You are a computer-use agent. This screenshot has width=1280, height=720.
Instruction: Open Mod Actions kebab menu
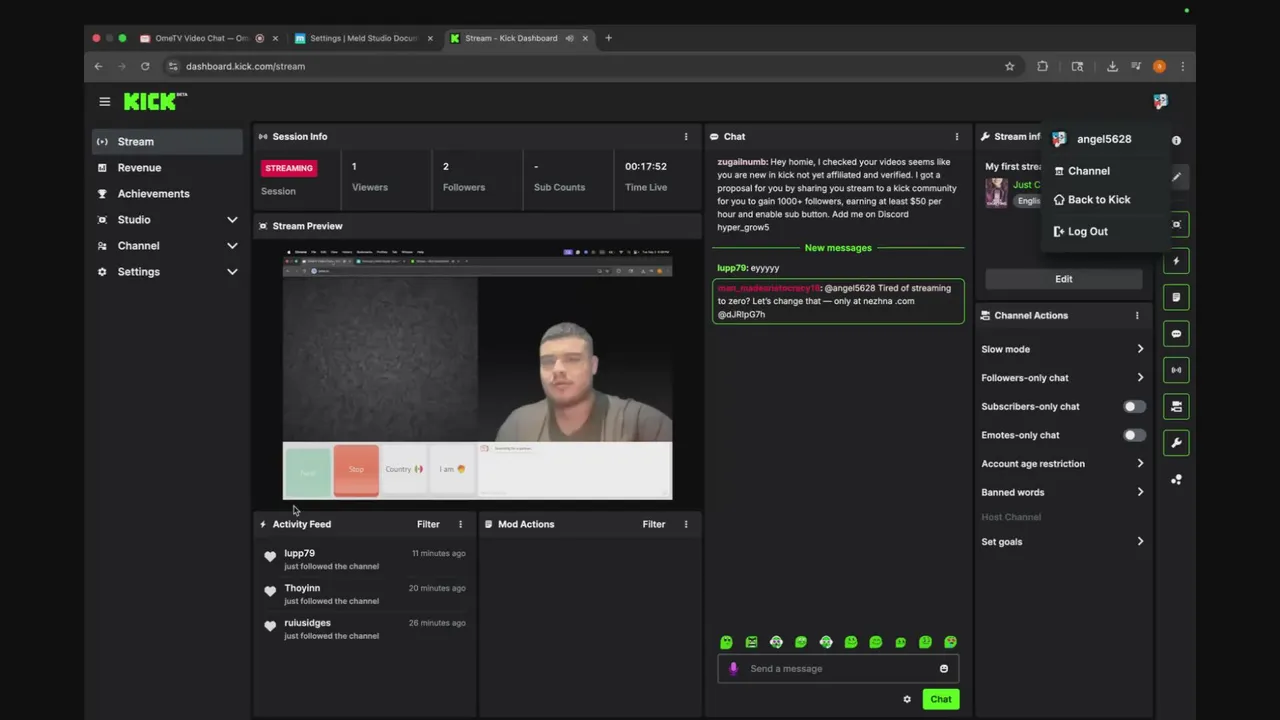coord(686,524)
